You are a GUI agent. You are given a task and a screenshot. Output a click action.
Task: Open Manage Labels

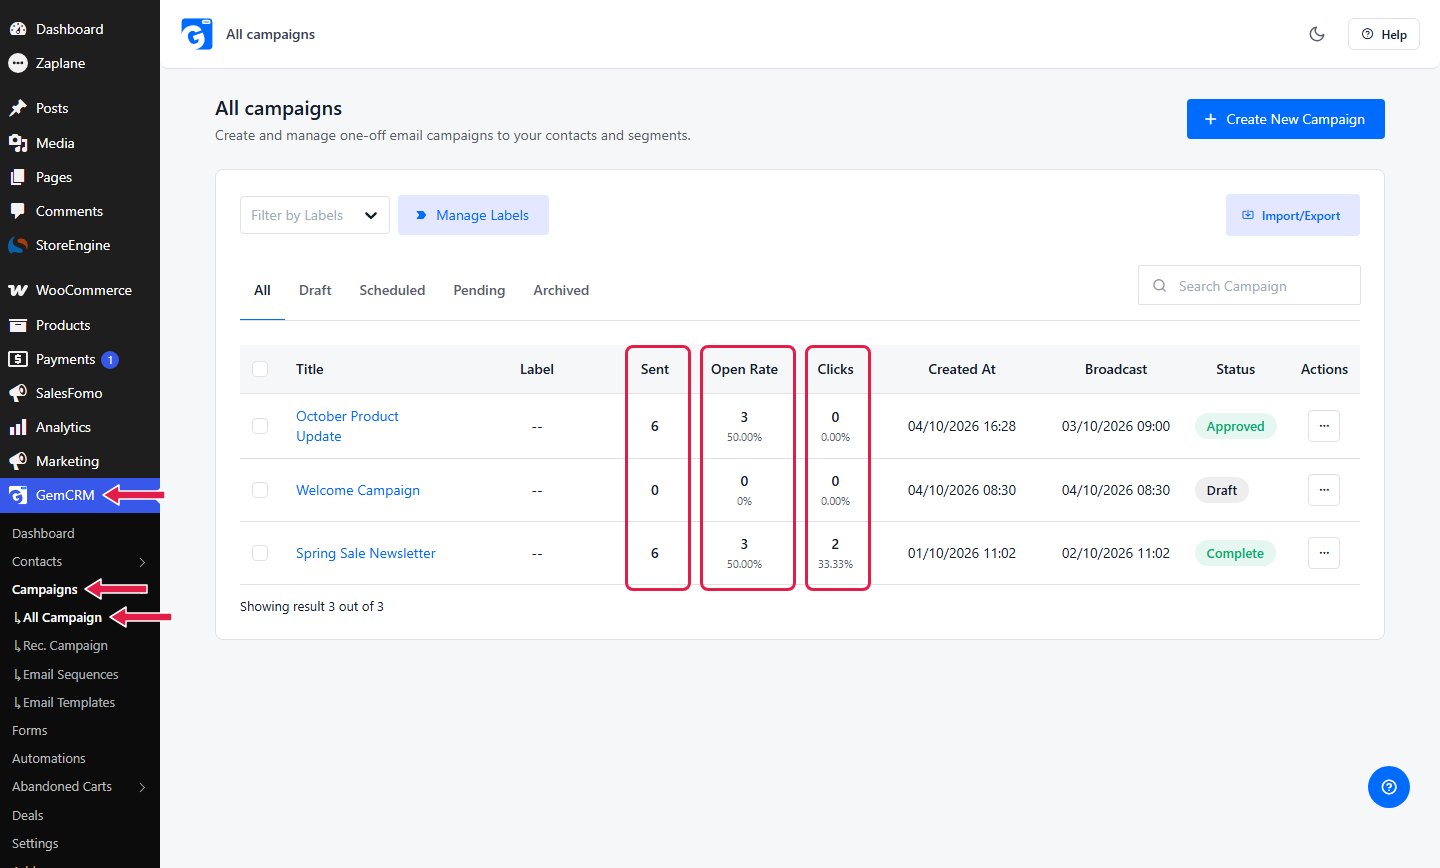[473, 215]
